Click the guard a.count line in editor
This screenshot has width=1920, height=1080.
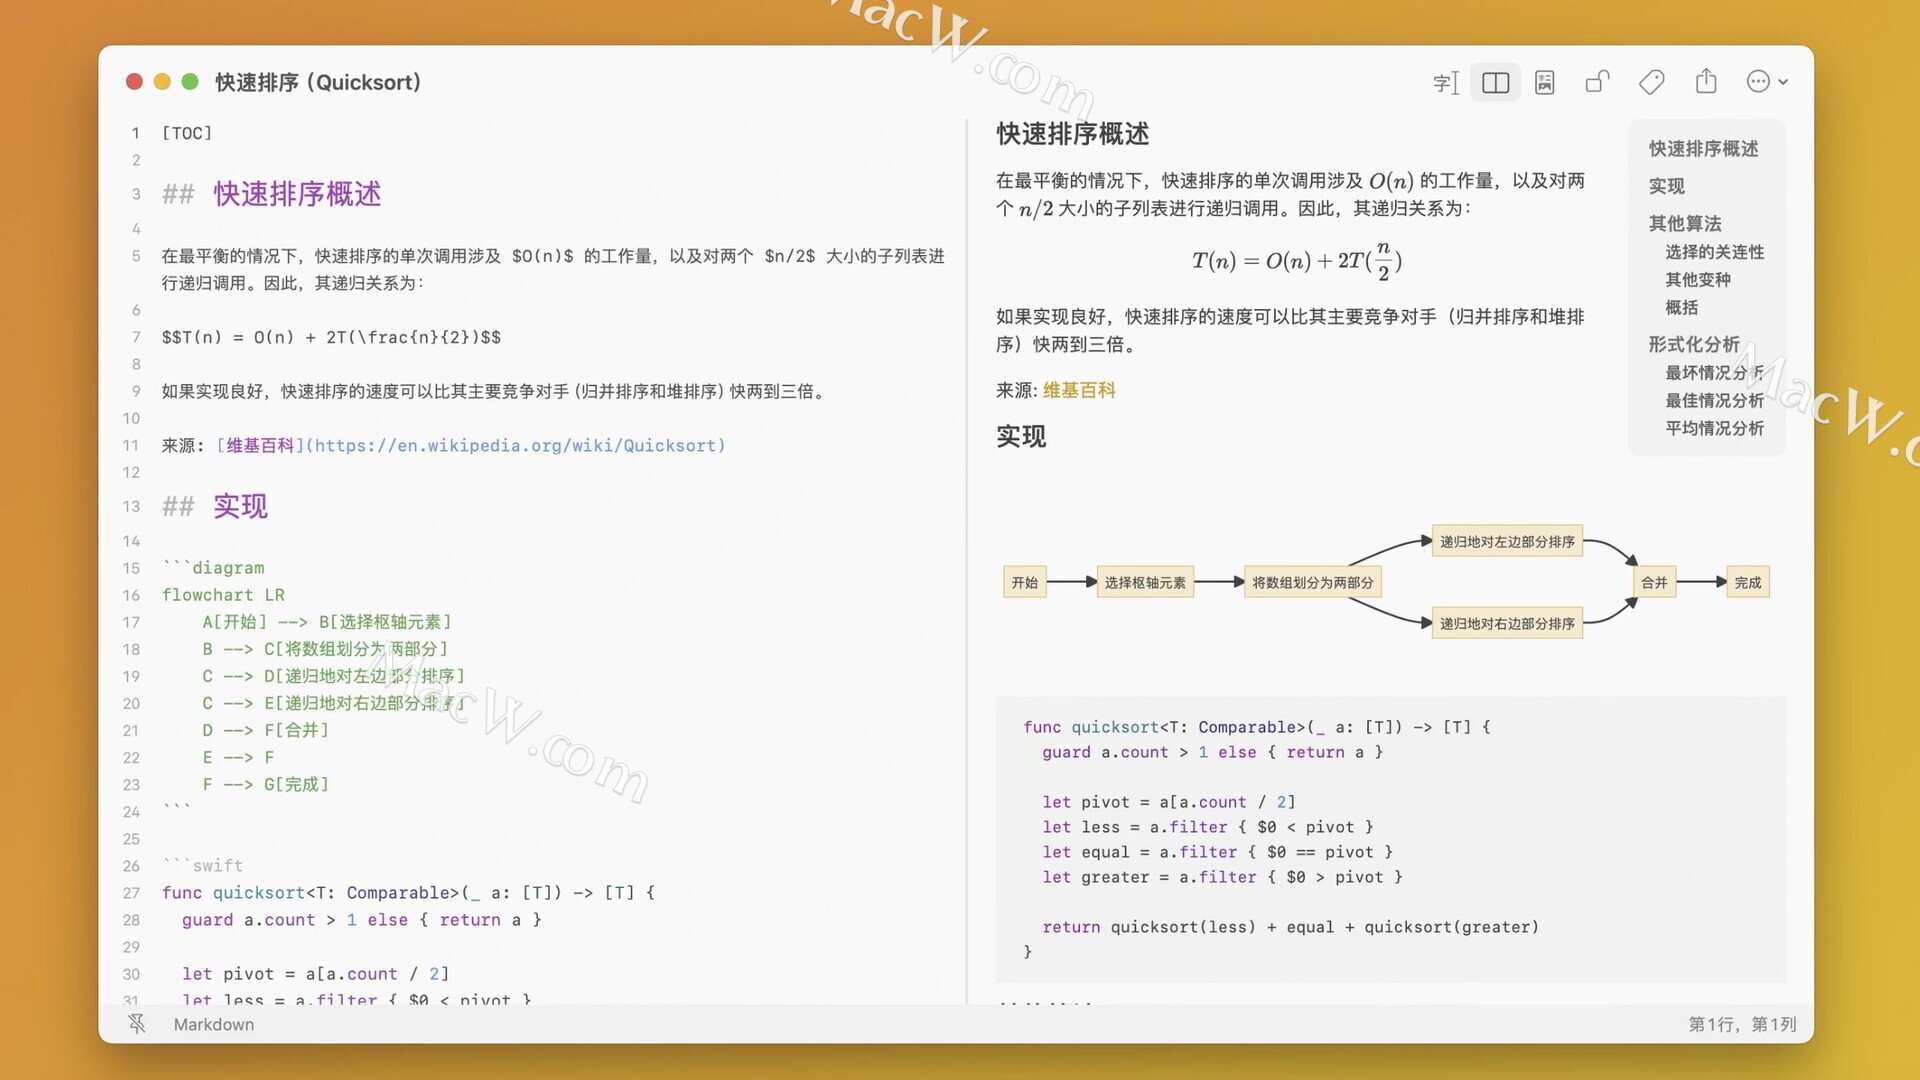coord(361,919)
